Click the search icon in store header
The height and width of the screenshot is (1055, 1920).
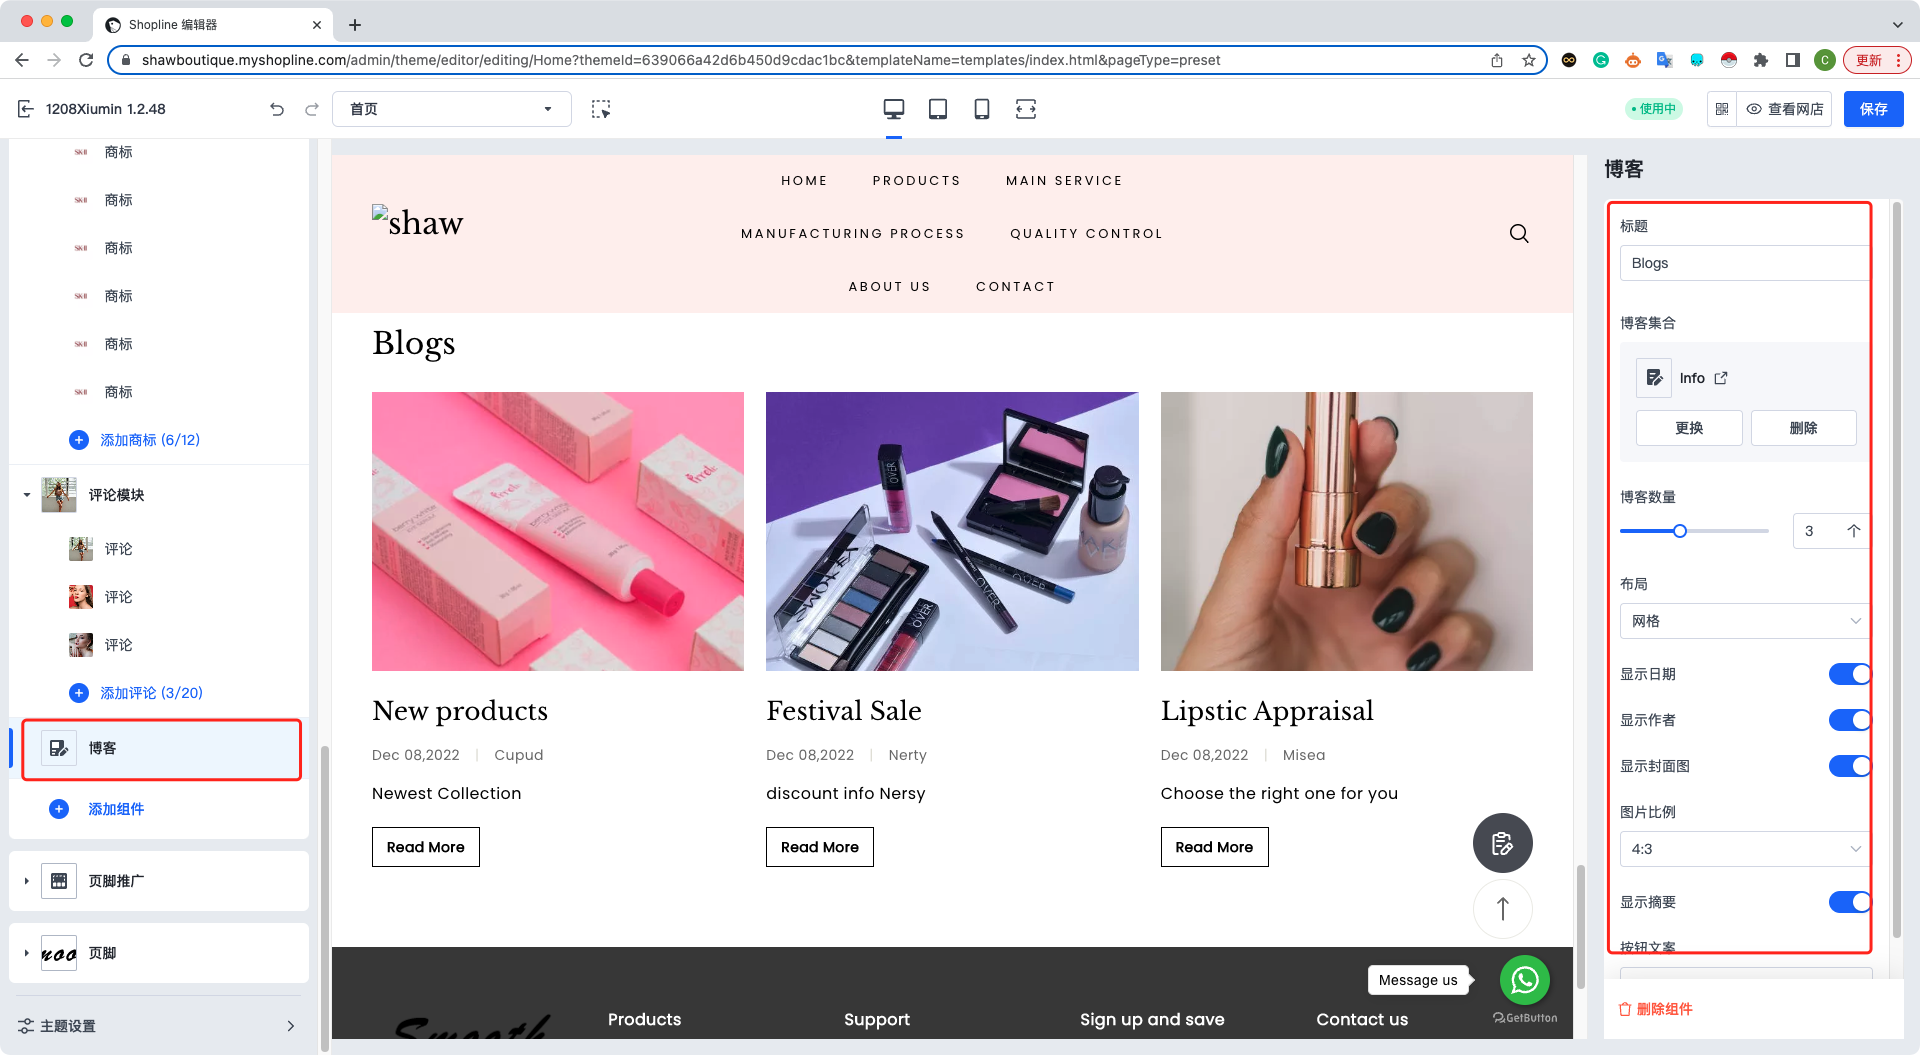1518,234
